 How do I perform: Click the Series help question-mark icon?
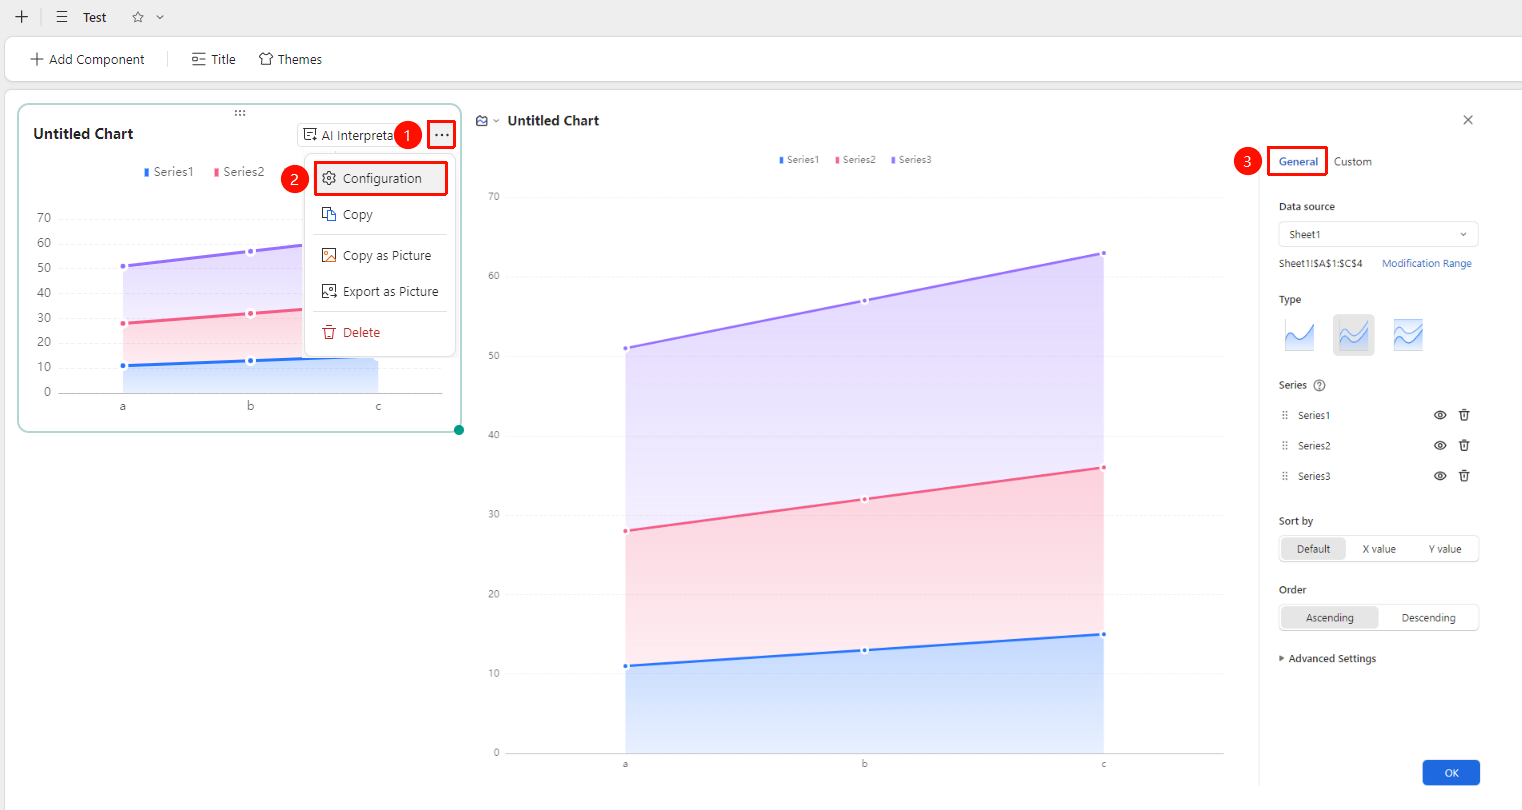(x=1319, y=385)
